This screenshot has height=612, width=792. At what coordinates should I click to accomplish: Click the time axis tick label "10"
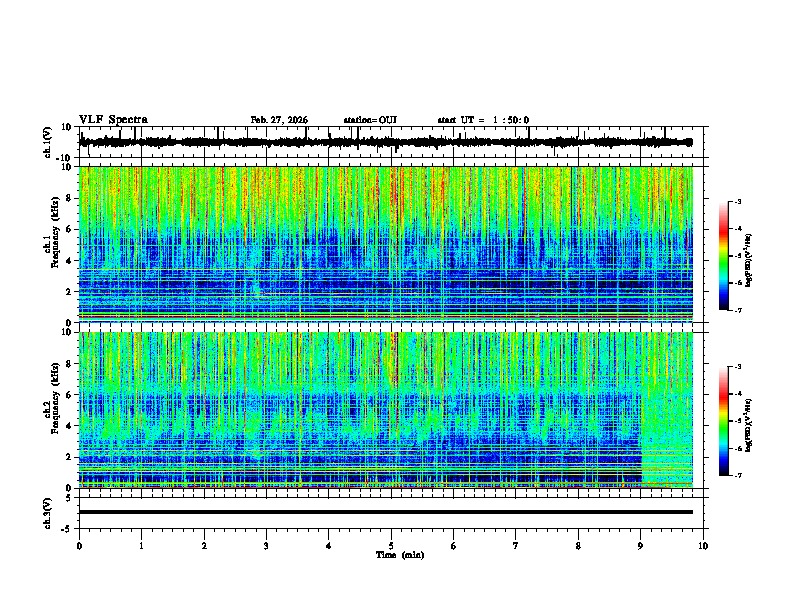point(703,546)
